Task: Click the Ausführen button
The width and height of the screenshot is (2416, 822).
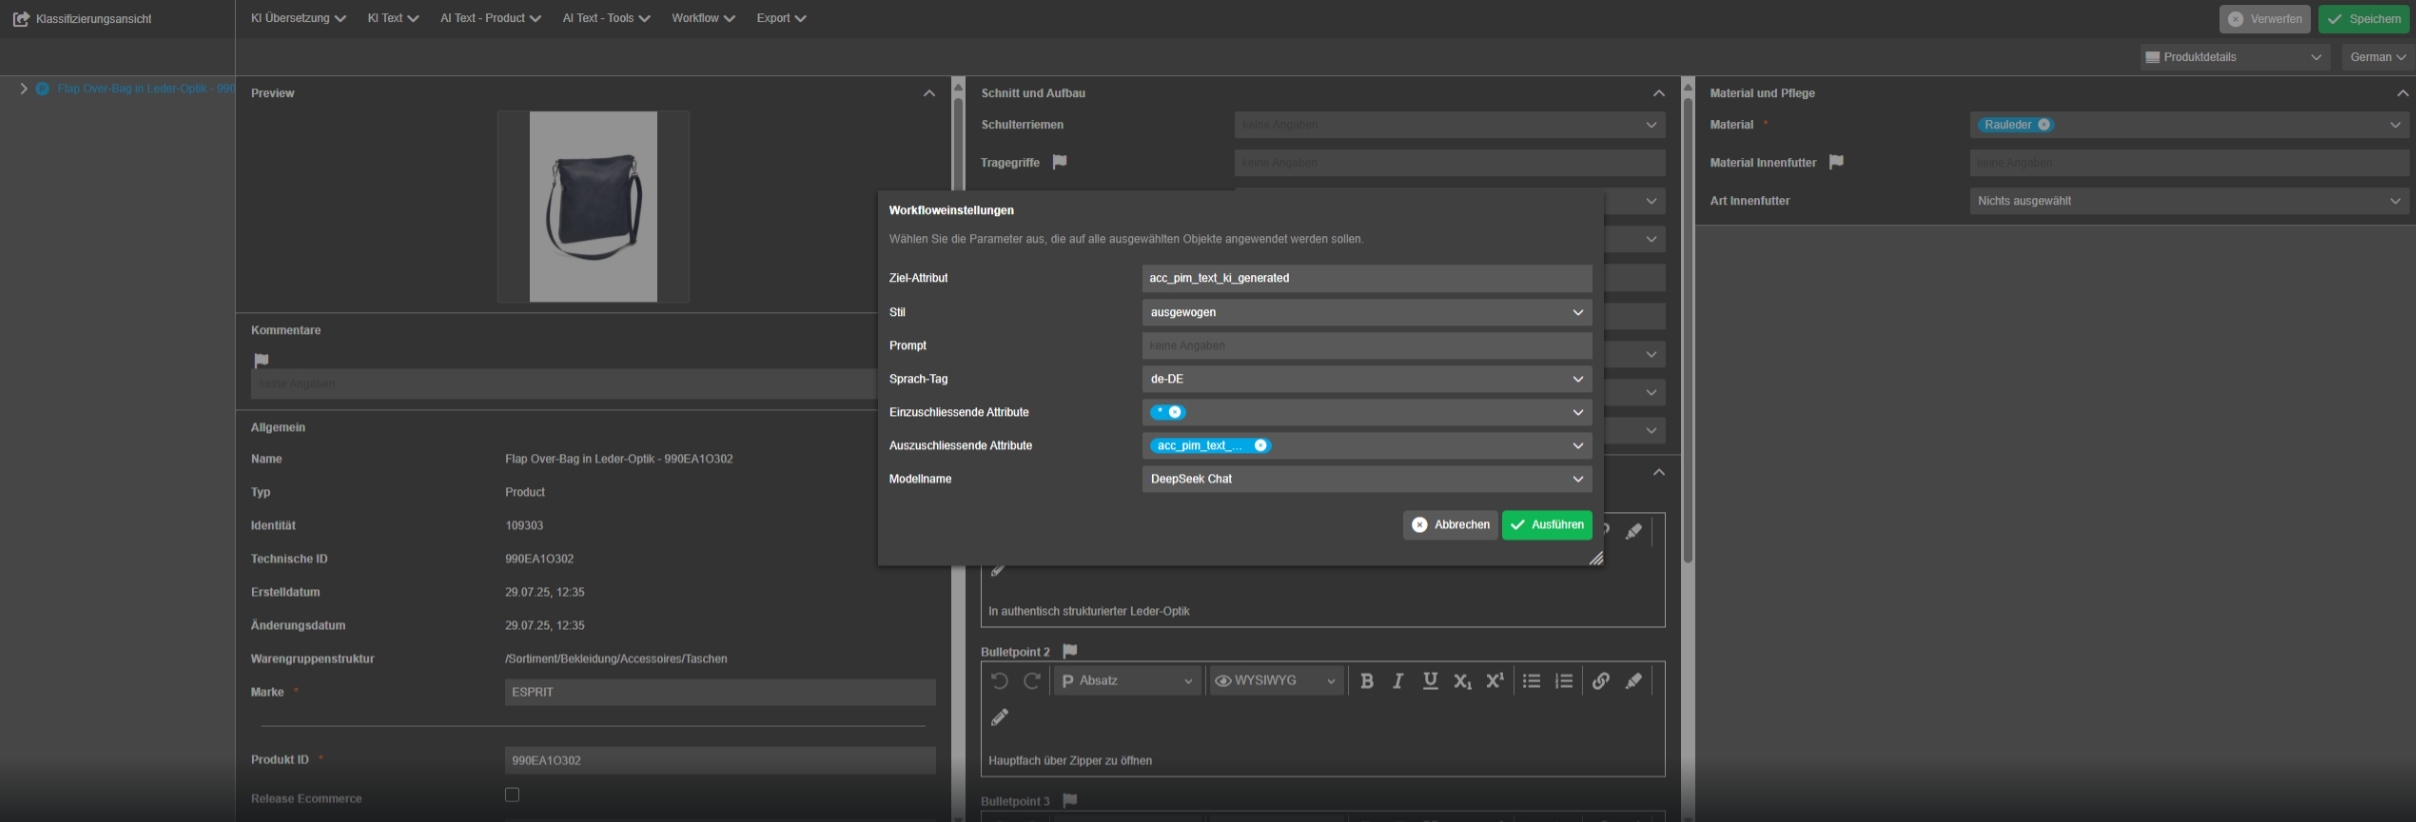Action: [x=1546, y=525]
